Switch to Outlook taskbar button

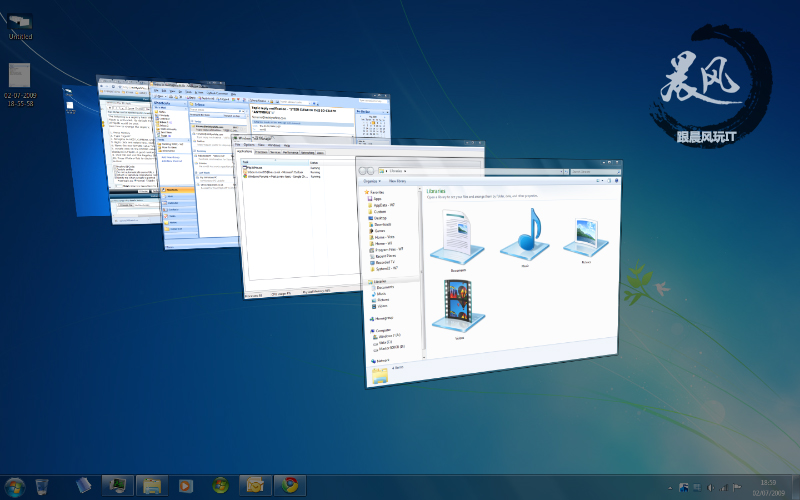(x=255, y=485)
